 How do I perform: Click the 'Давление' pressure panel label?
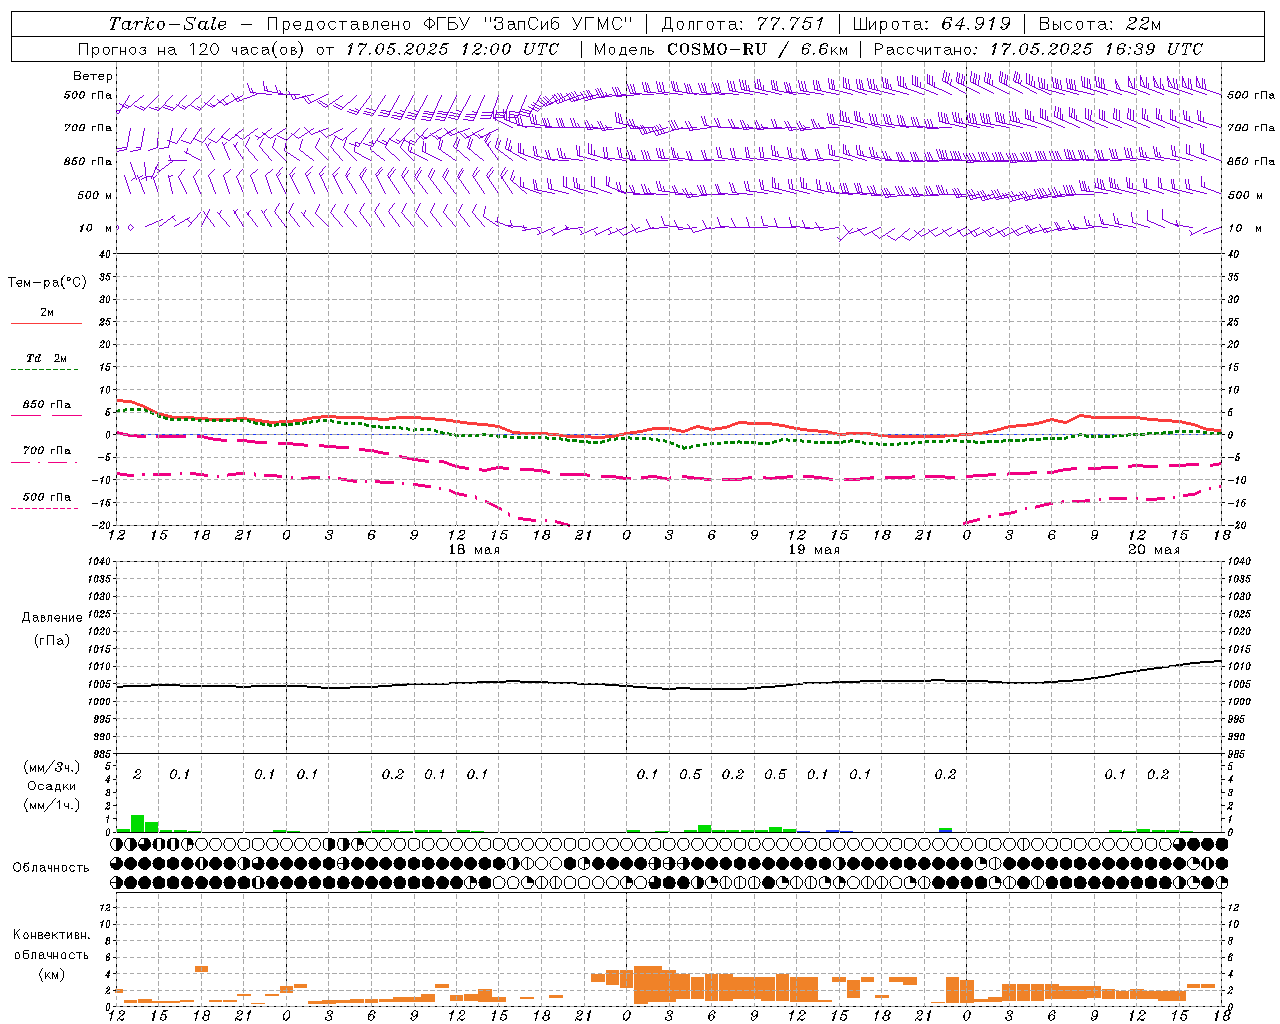[52, 618]
